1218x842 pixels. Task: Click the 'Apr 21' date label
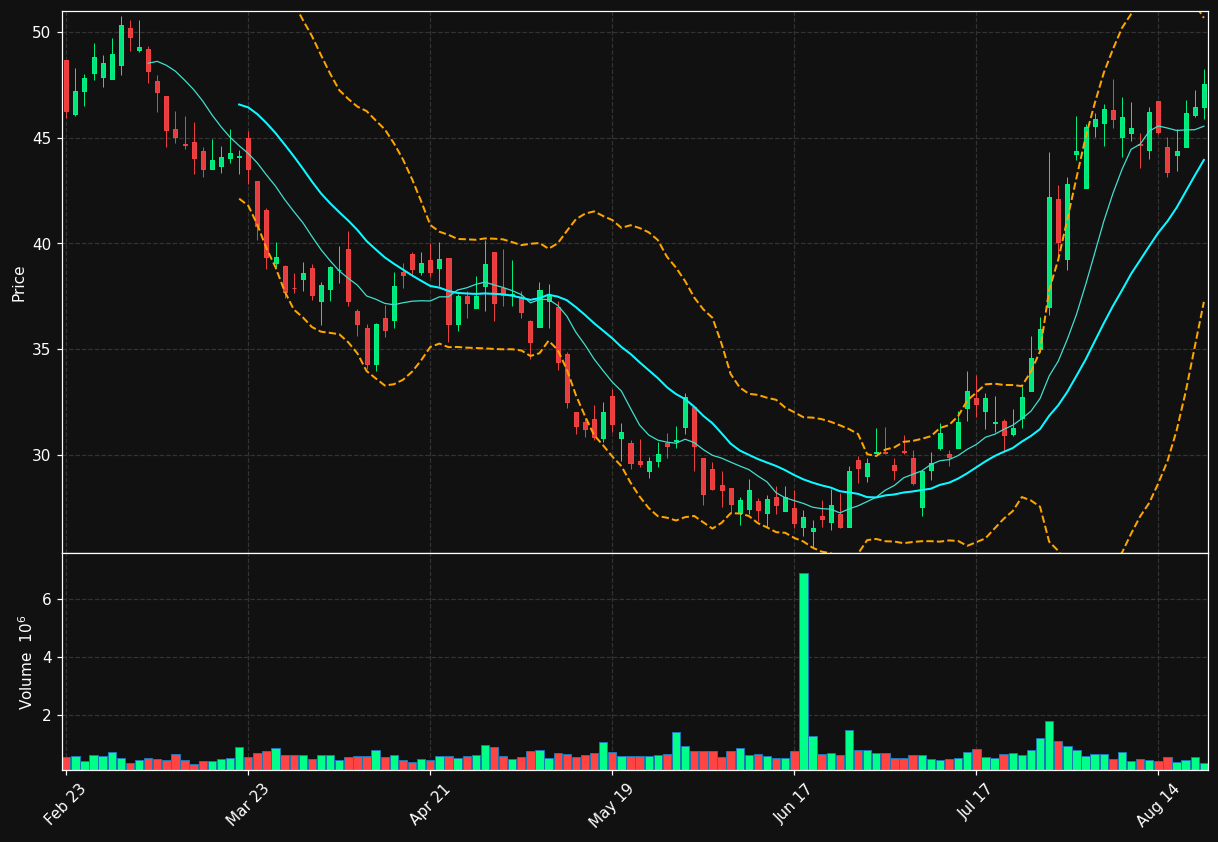point(429,803)
